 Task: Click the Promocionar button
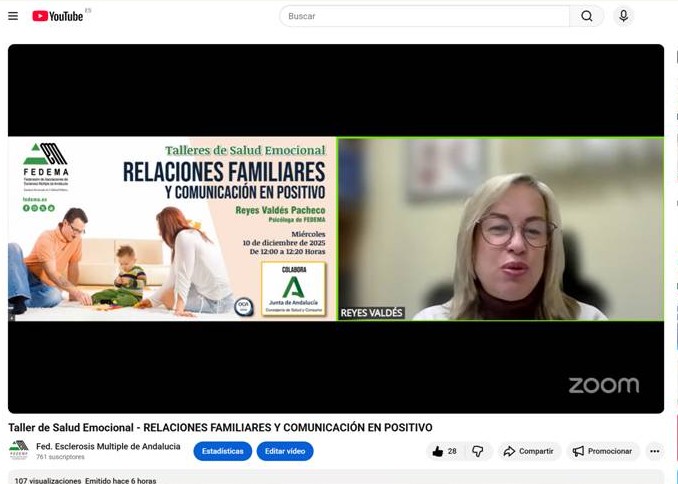(x=603, y=451)
